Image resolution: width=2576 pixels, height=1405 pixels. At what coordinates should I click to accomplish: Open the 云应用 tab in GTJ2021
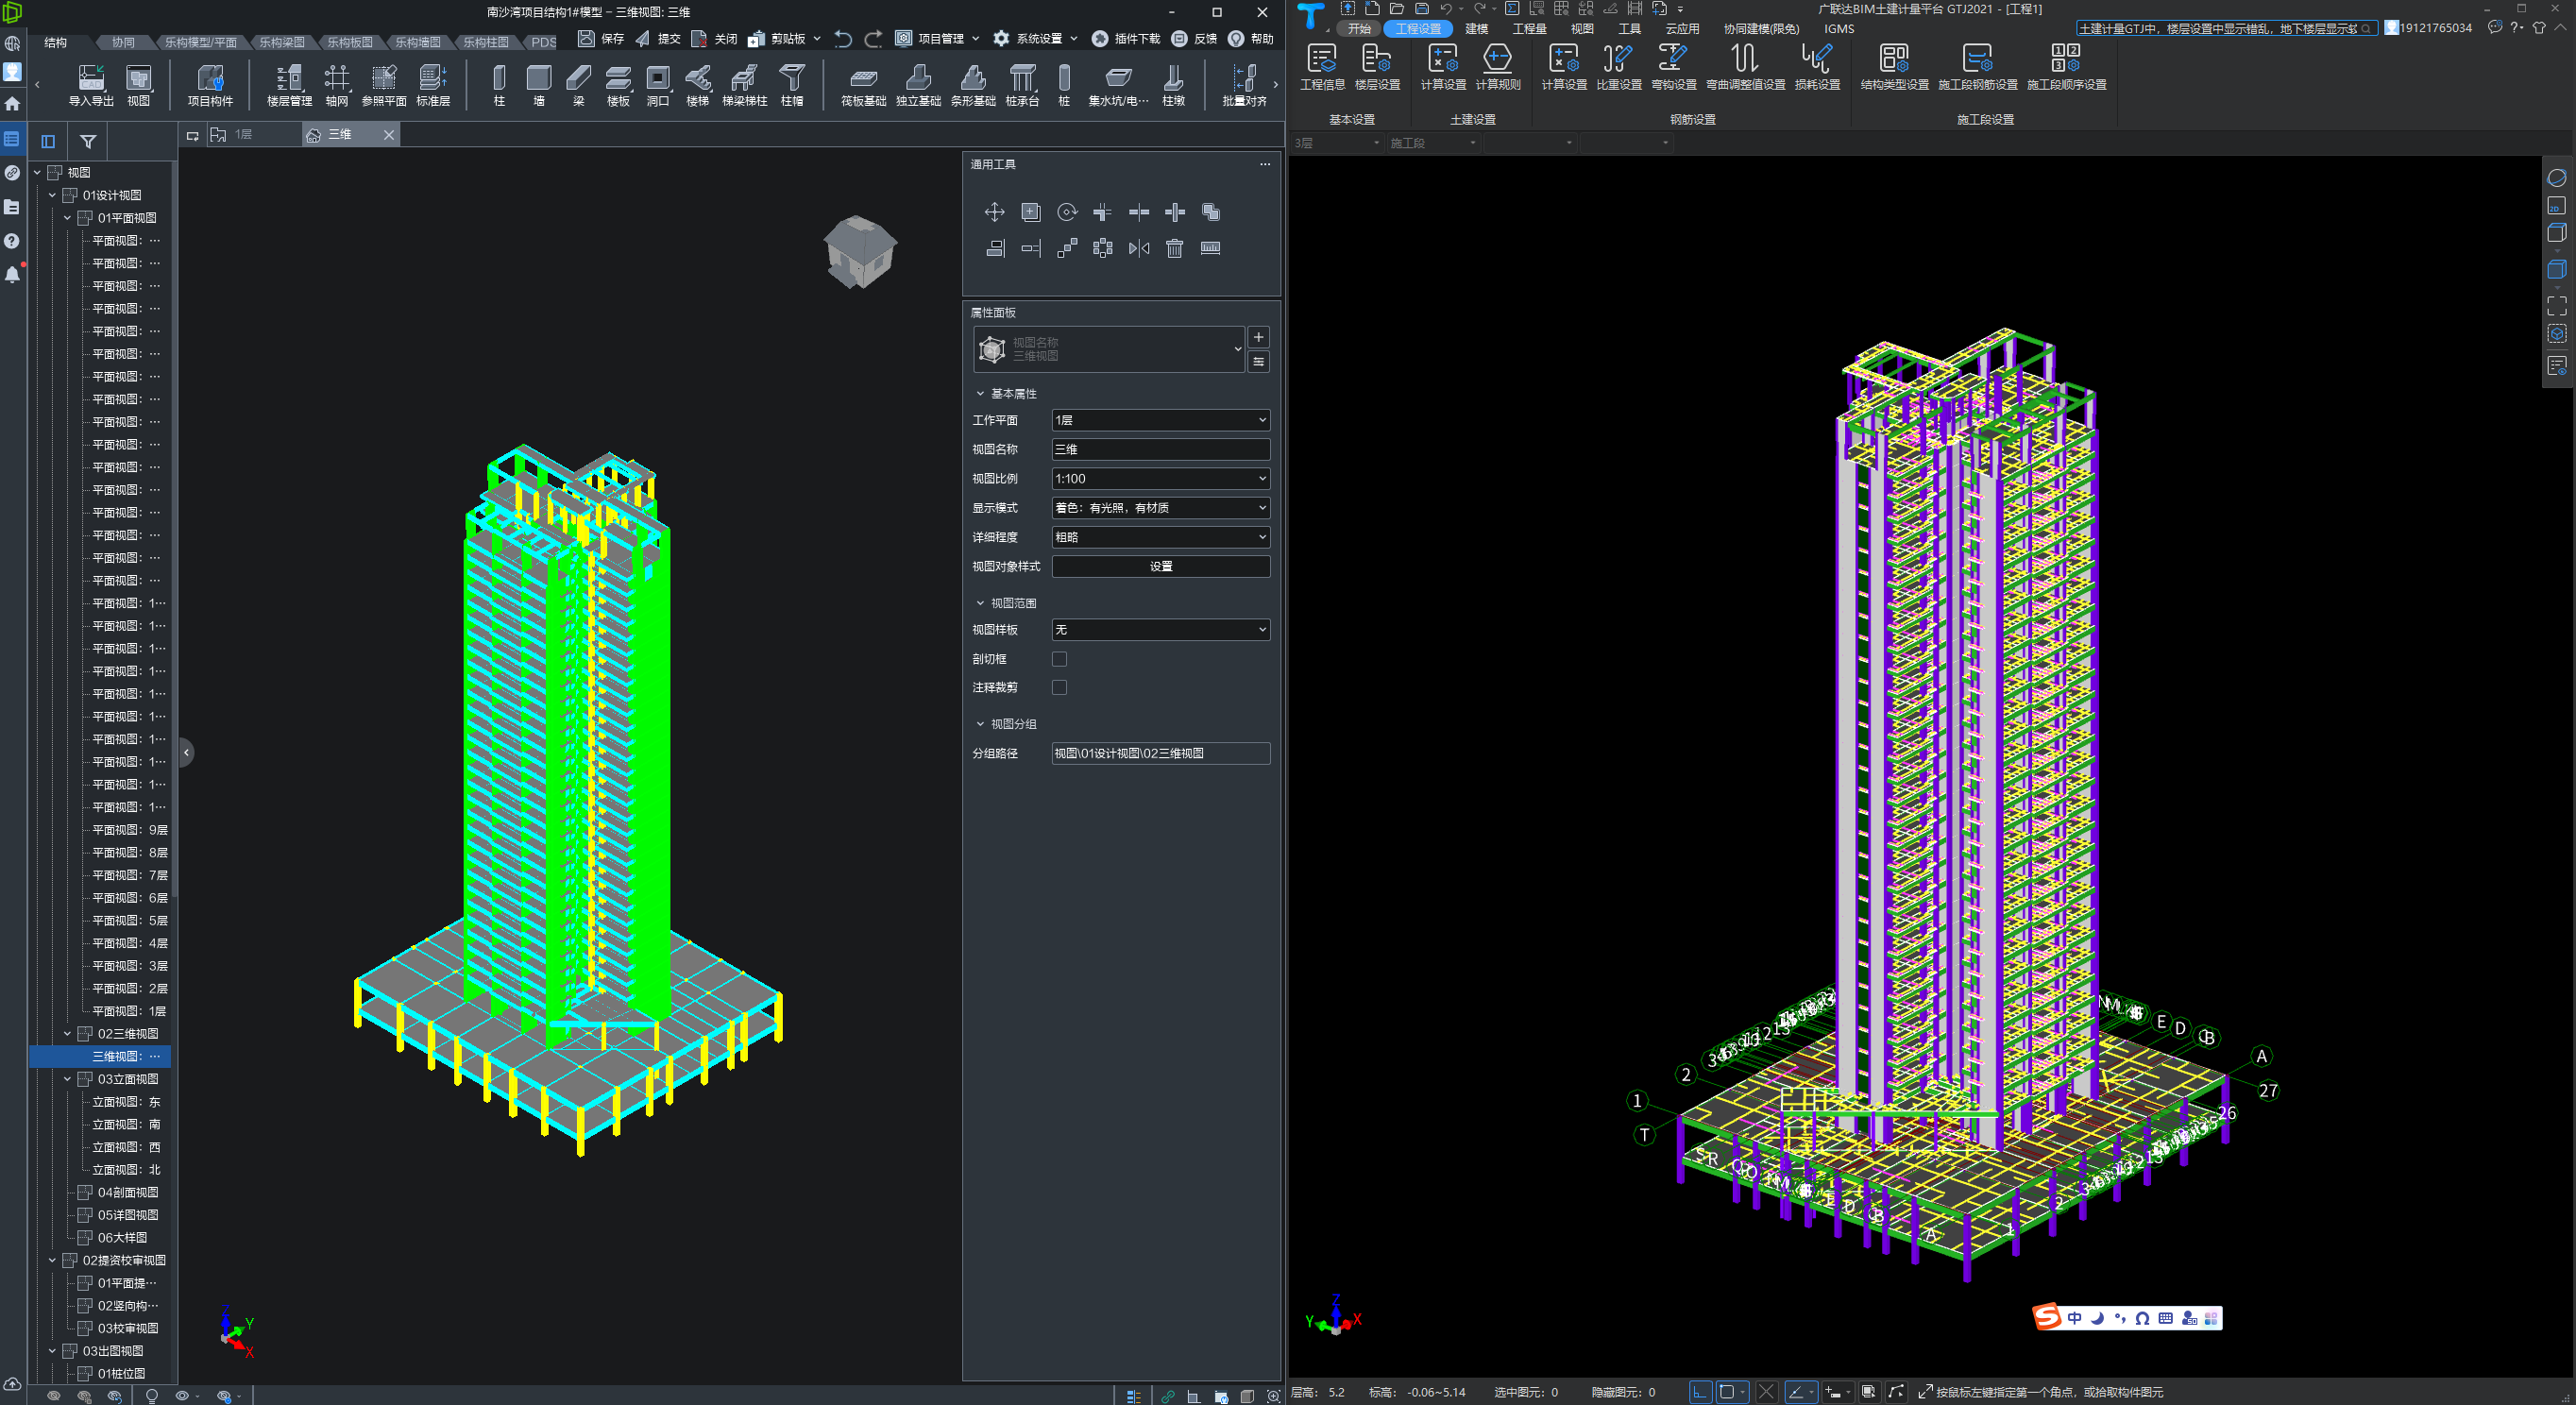(x=1682, y=28)
